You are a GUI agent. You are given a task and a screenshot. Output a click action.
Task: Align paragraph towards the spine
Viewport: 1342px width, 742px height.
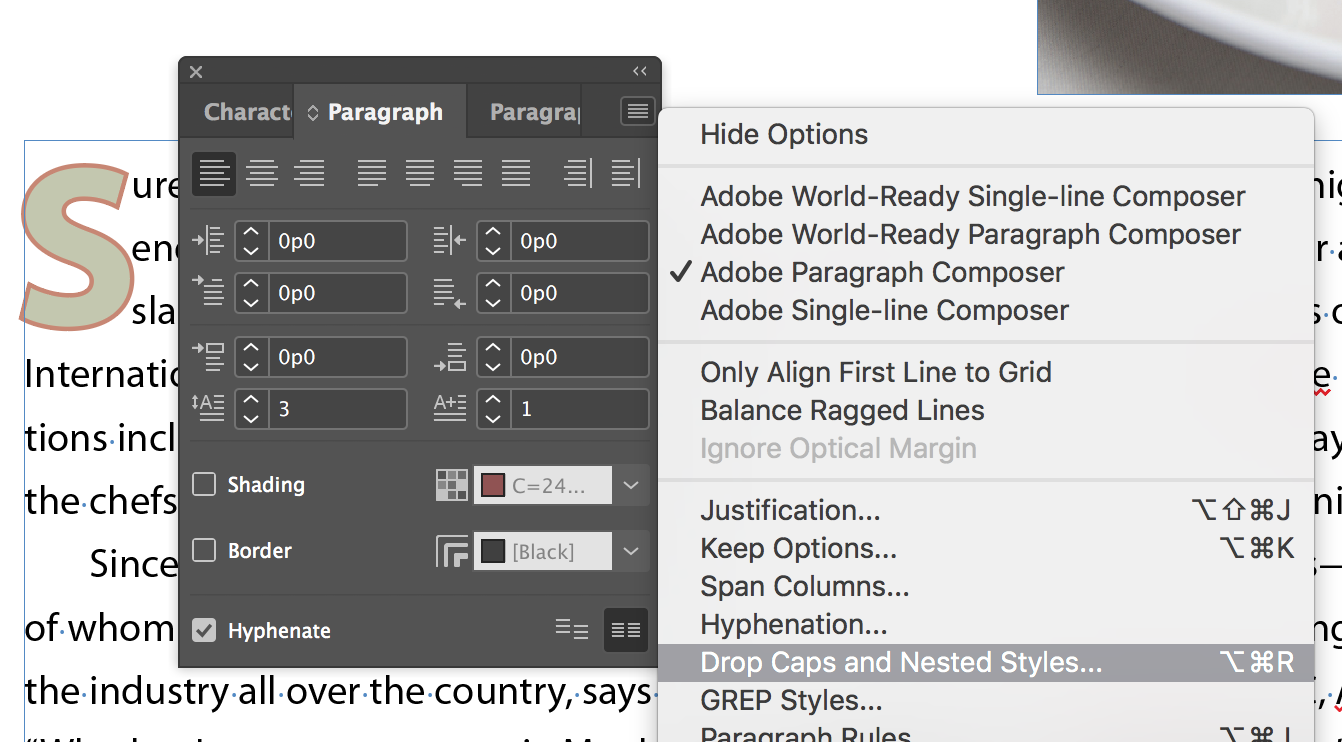click(578, 173)
